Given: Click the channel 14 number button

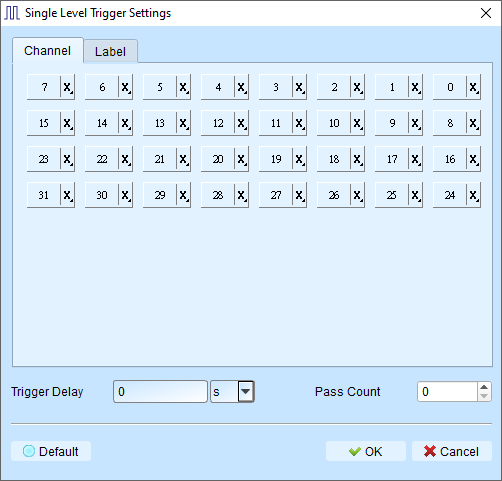Looking at the screenshot, I should pos(102,123).
